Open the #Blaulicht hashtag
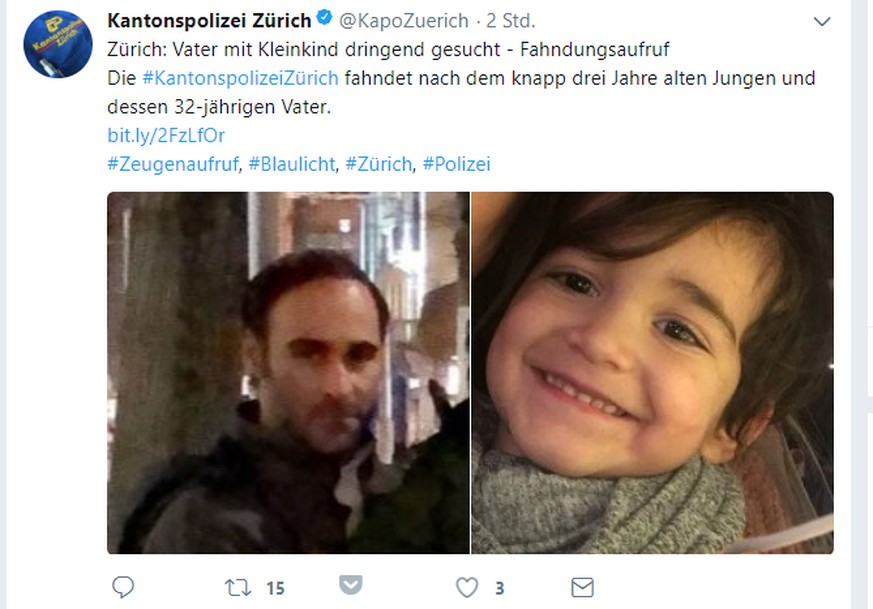Screen dimensions: 873x609 [292, 164]
